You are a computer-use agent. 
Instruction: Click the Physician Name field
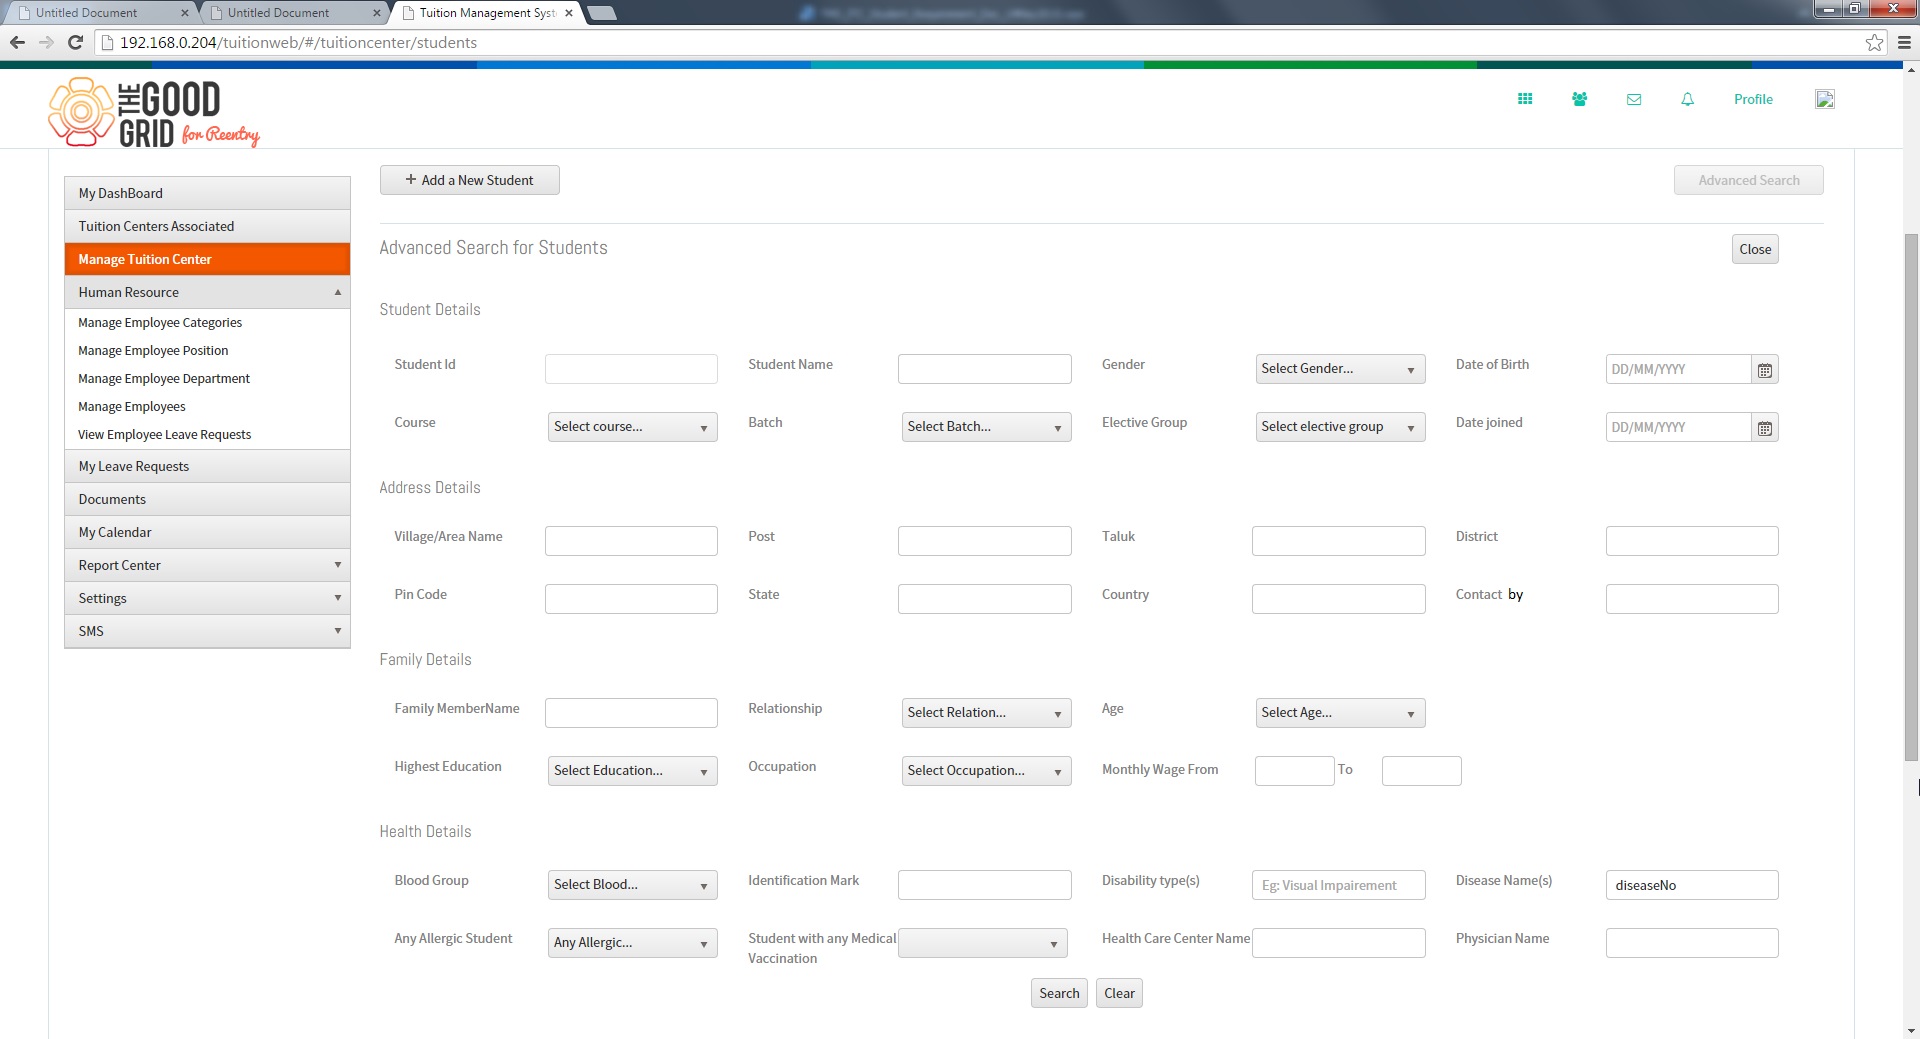1692,943
